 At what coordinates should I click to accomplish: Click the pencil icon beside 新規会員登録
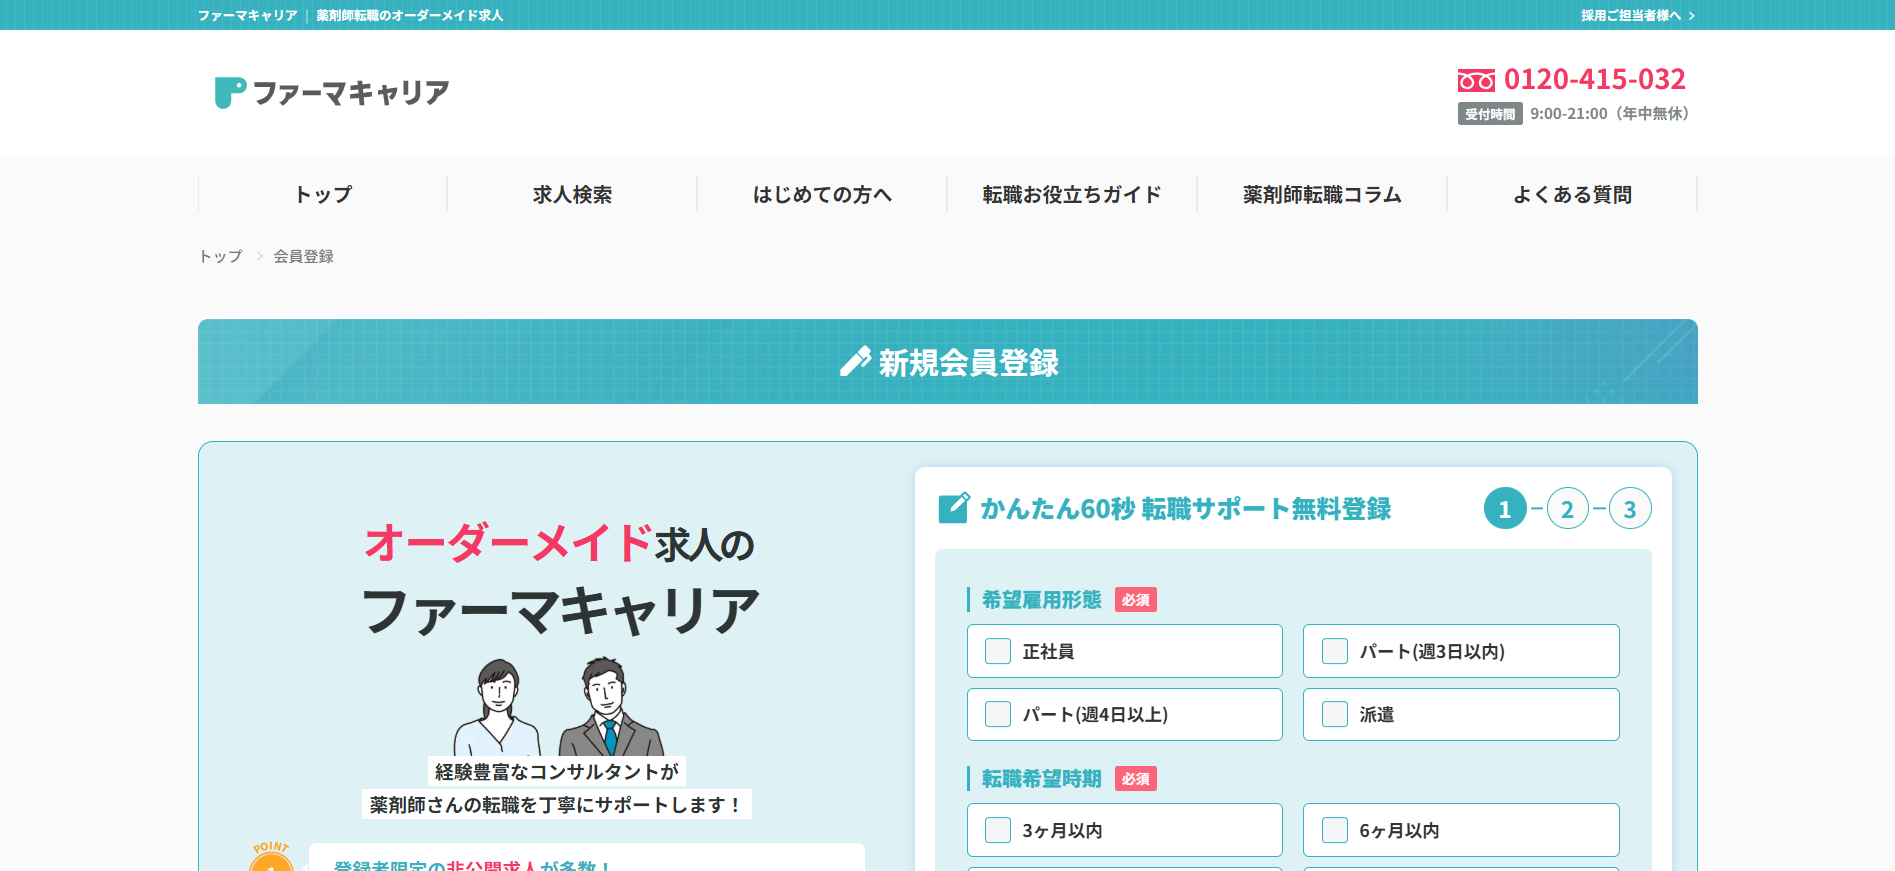tap(855, 362)
